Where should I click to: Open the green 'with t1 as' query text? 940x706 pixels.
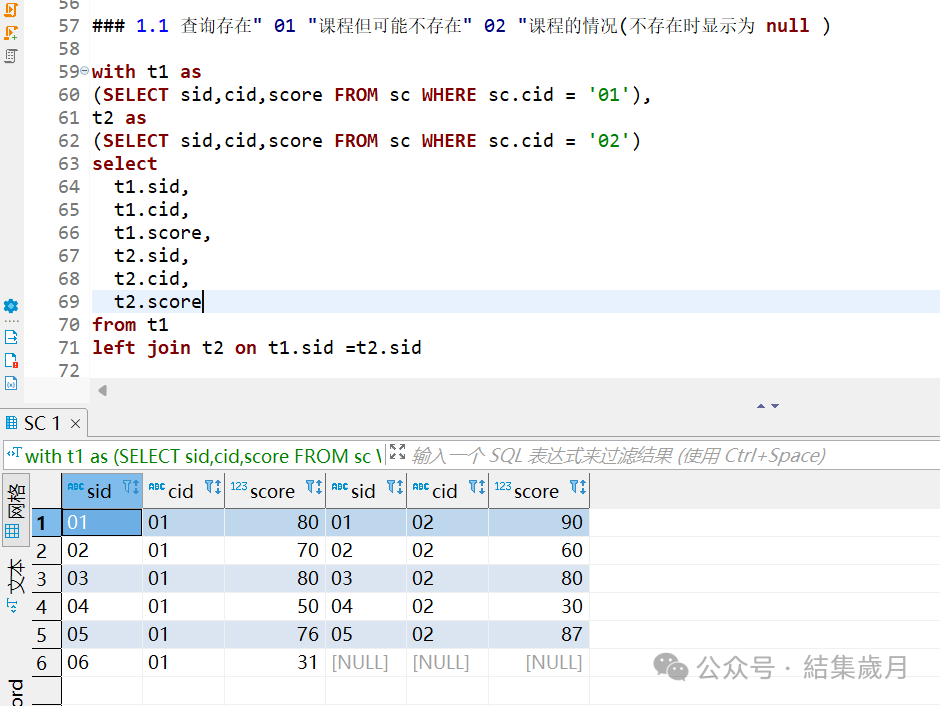pos(203,457)
